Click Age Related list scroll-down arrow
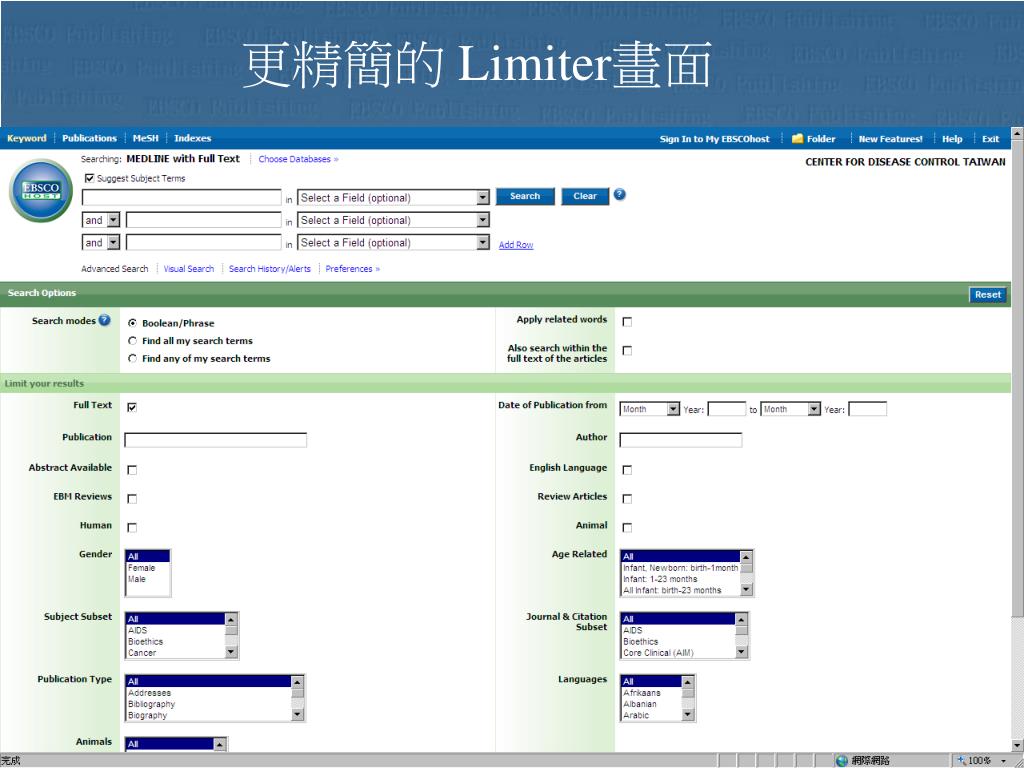The image size is (1024, 768). pyautogui.click(x=746, y=589)
